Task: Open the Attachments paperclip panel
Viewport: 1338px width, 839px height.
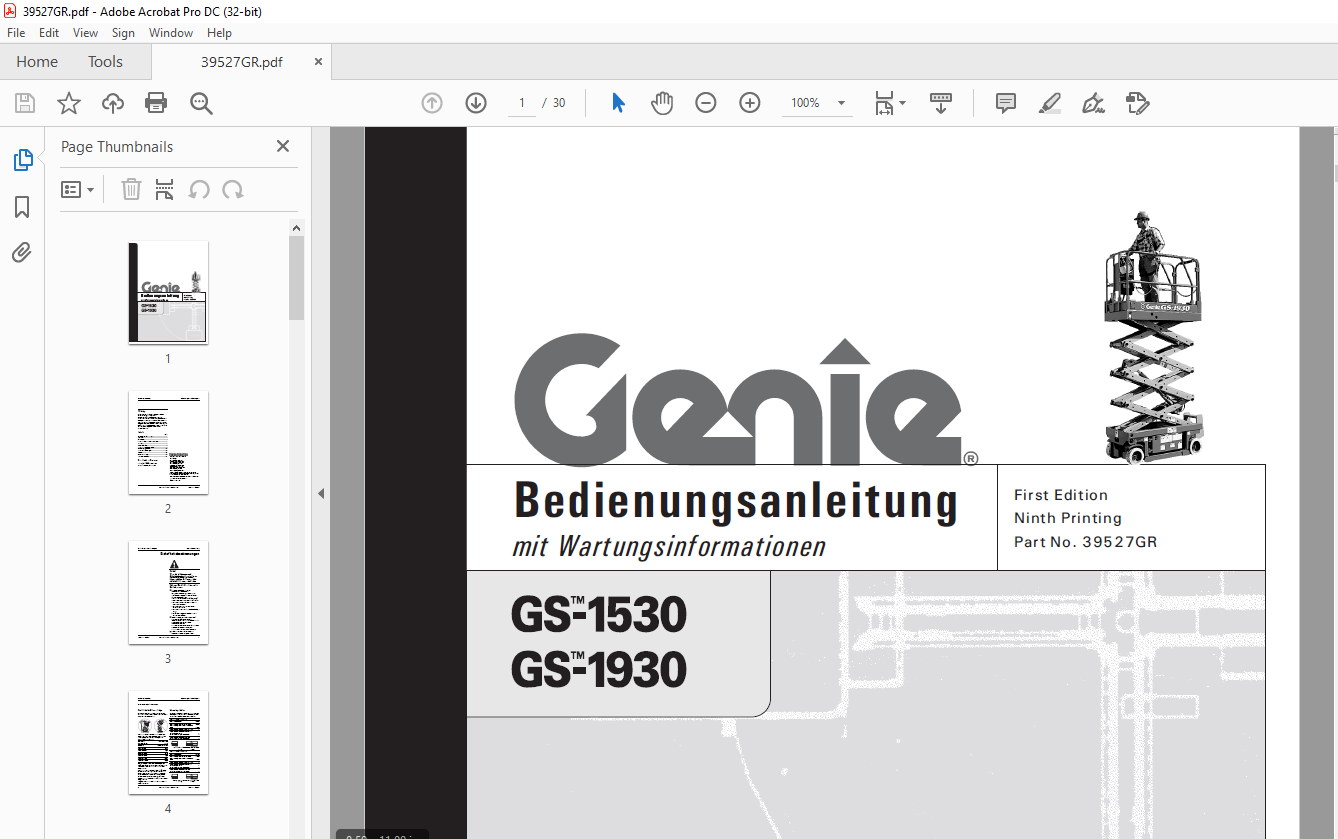Action: pos(22,252)
